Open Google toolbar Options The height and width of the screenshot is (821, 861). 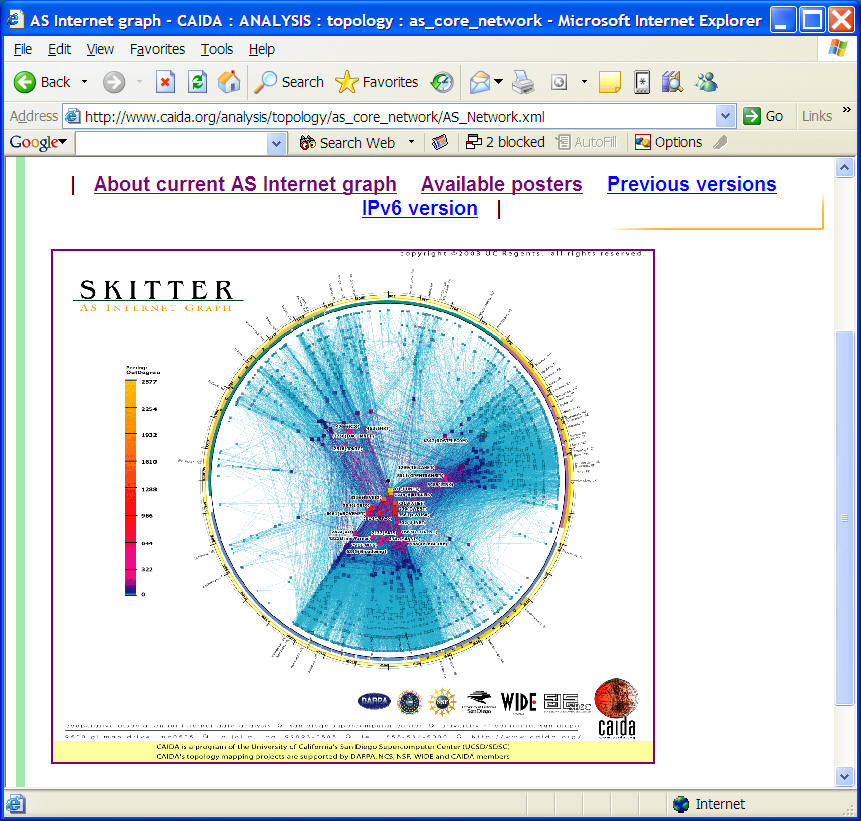669,142
